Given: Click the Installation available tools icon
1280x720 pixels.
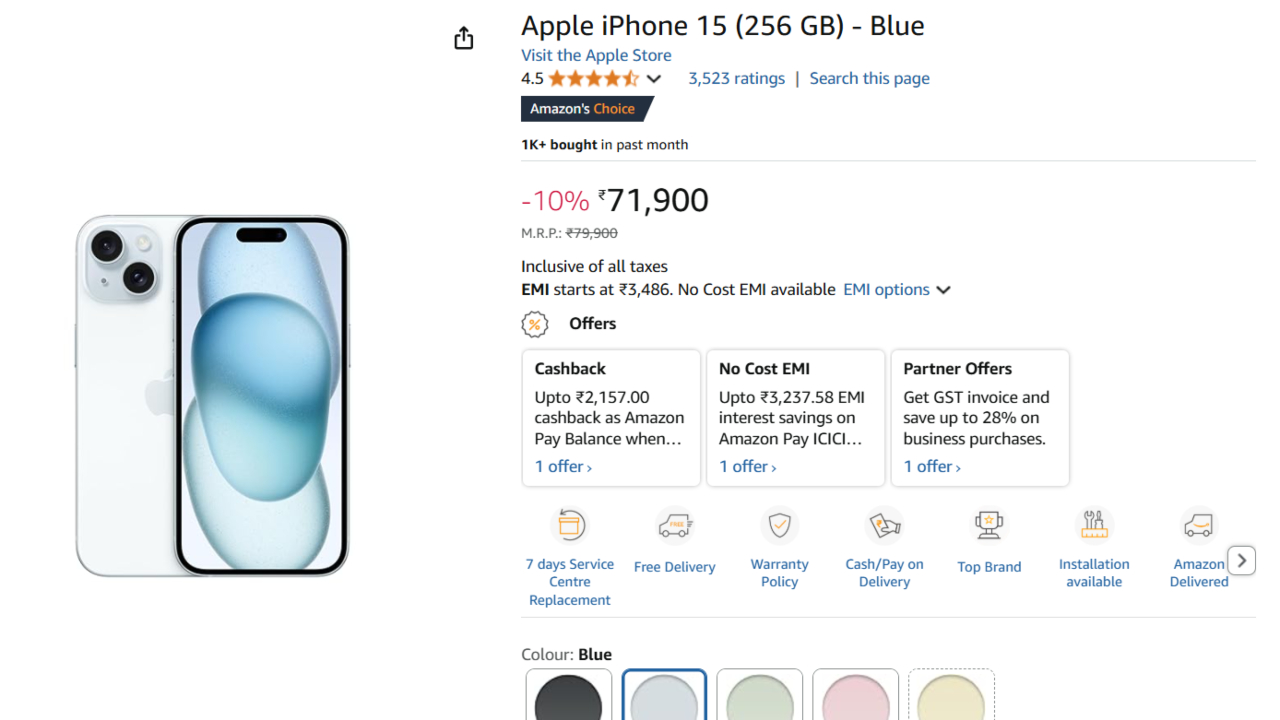Looking at the screenshot, I should (1094, 525).
